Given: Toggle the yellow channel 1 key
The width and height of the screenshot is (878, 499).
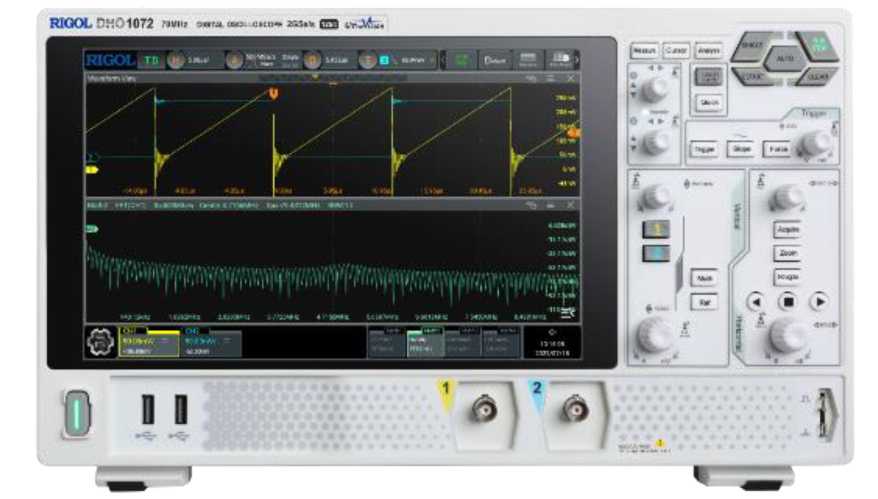Looking at the screenshot, I should (655, 230).
